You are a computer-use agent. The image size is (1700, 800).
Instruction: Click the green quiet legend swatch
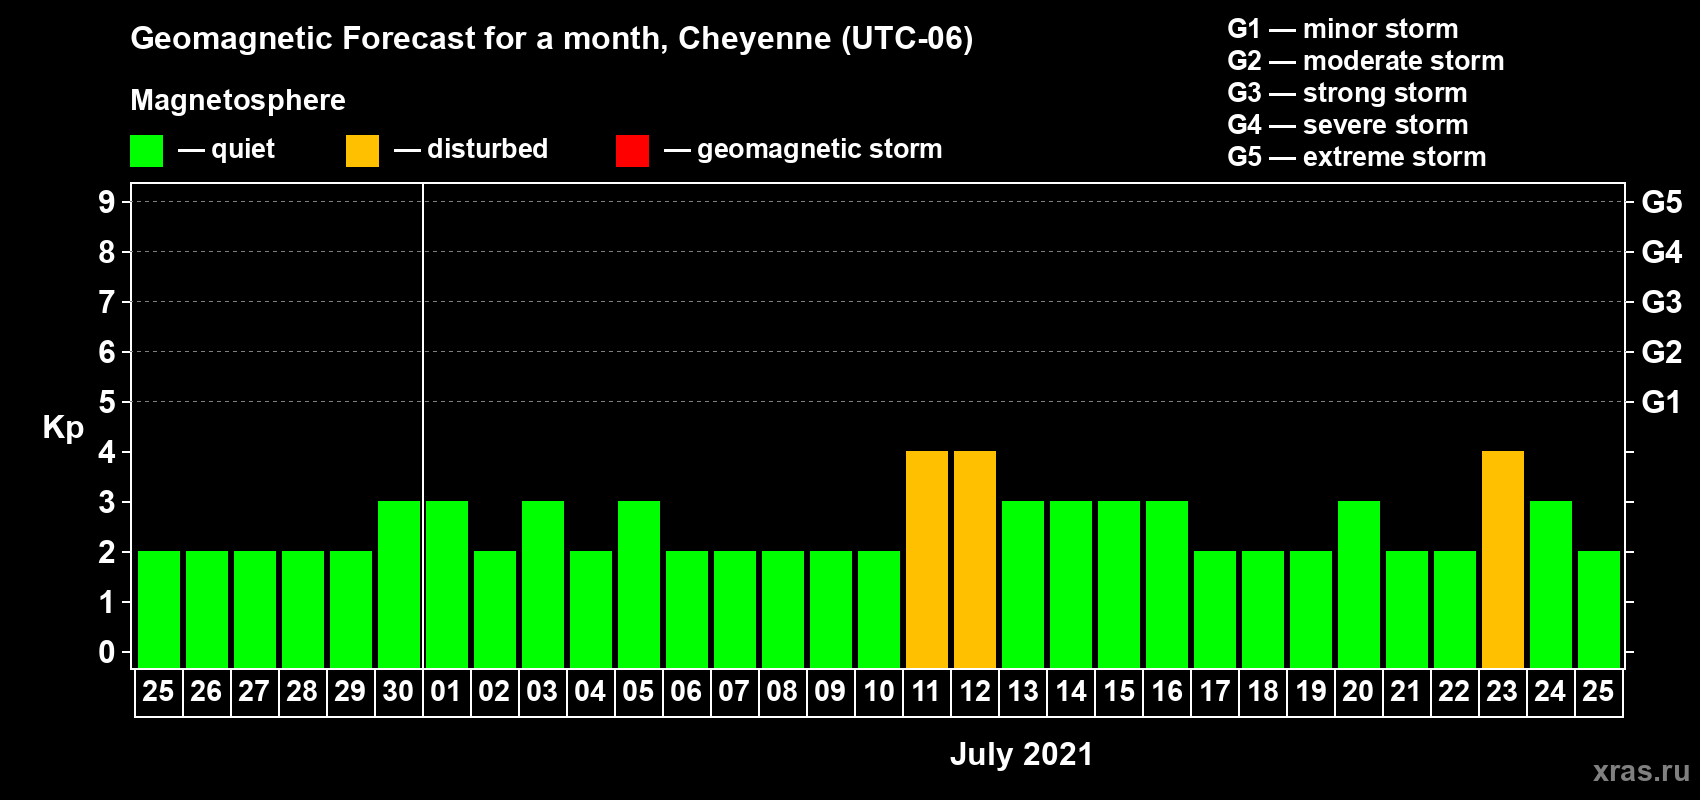coord(146,151)
